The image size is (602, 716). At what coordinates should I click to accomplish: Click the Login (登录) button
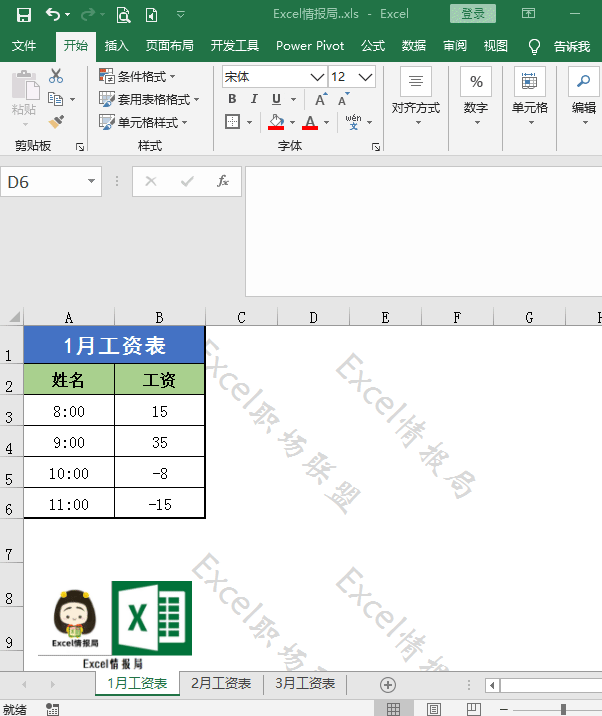pyautogui.click(x=473, y=14)
